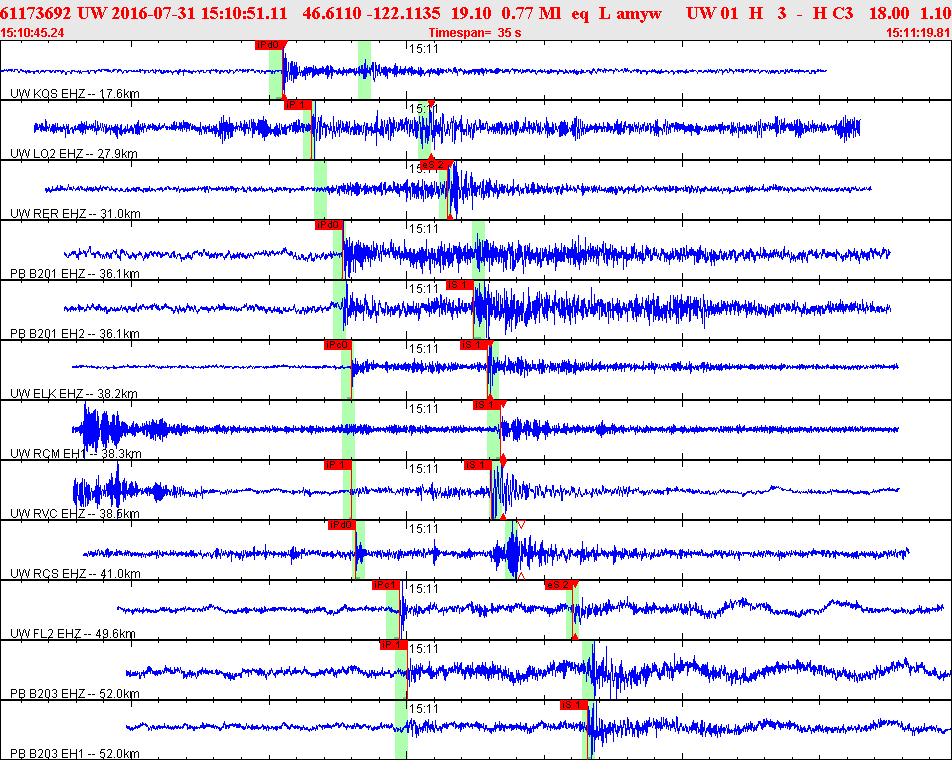Click event ID 61173692 in header
Screen dimensions: 952x760
point(36,13)
